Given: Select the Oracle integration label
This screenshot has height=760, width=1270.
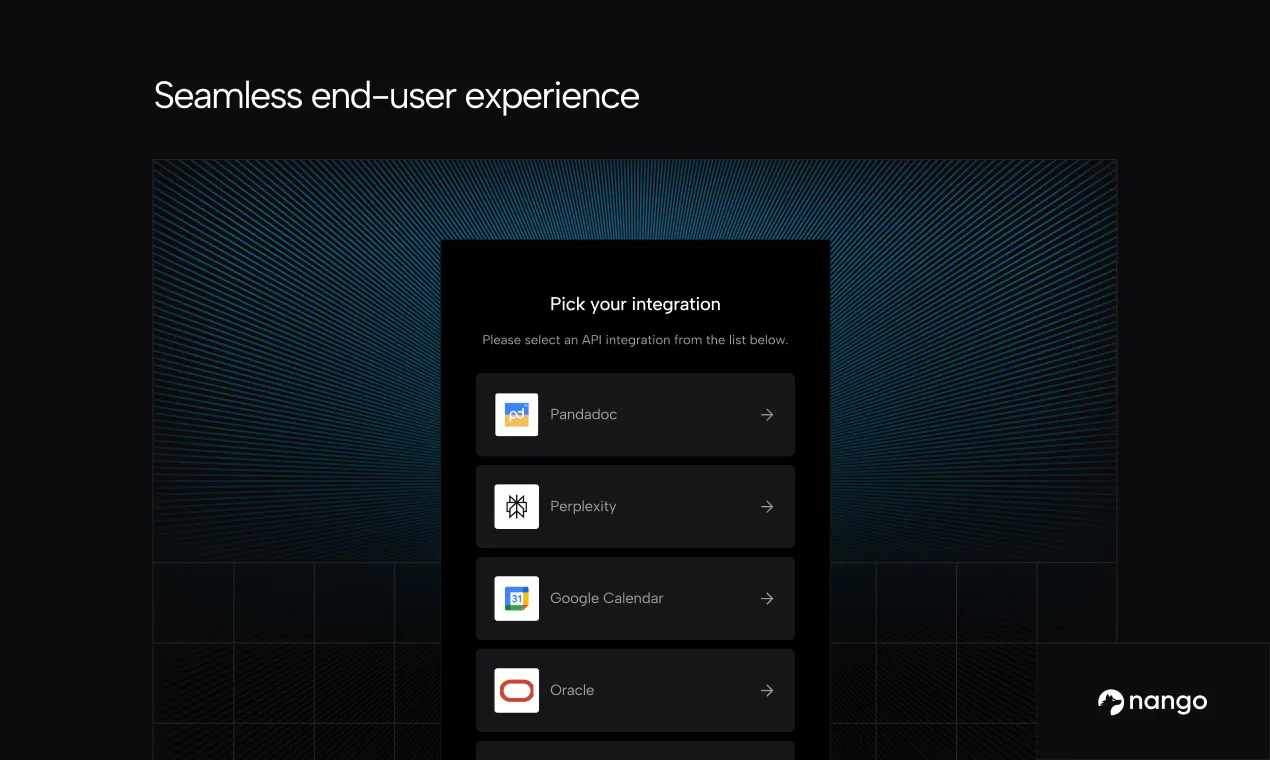Looking at the screenshot, I should (572, 690).
